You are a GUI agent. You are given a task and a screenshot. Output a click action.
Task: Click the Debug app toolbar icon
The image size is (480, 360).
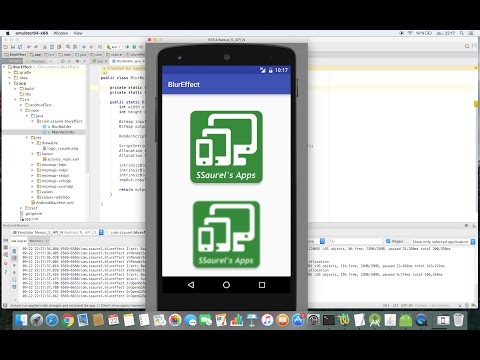click(x=134, y=47)
